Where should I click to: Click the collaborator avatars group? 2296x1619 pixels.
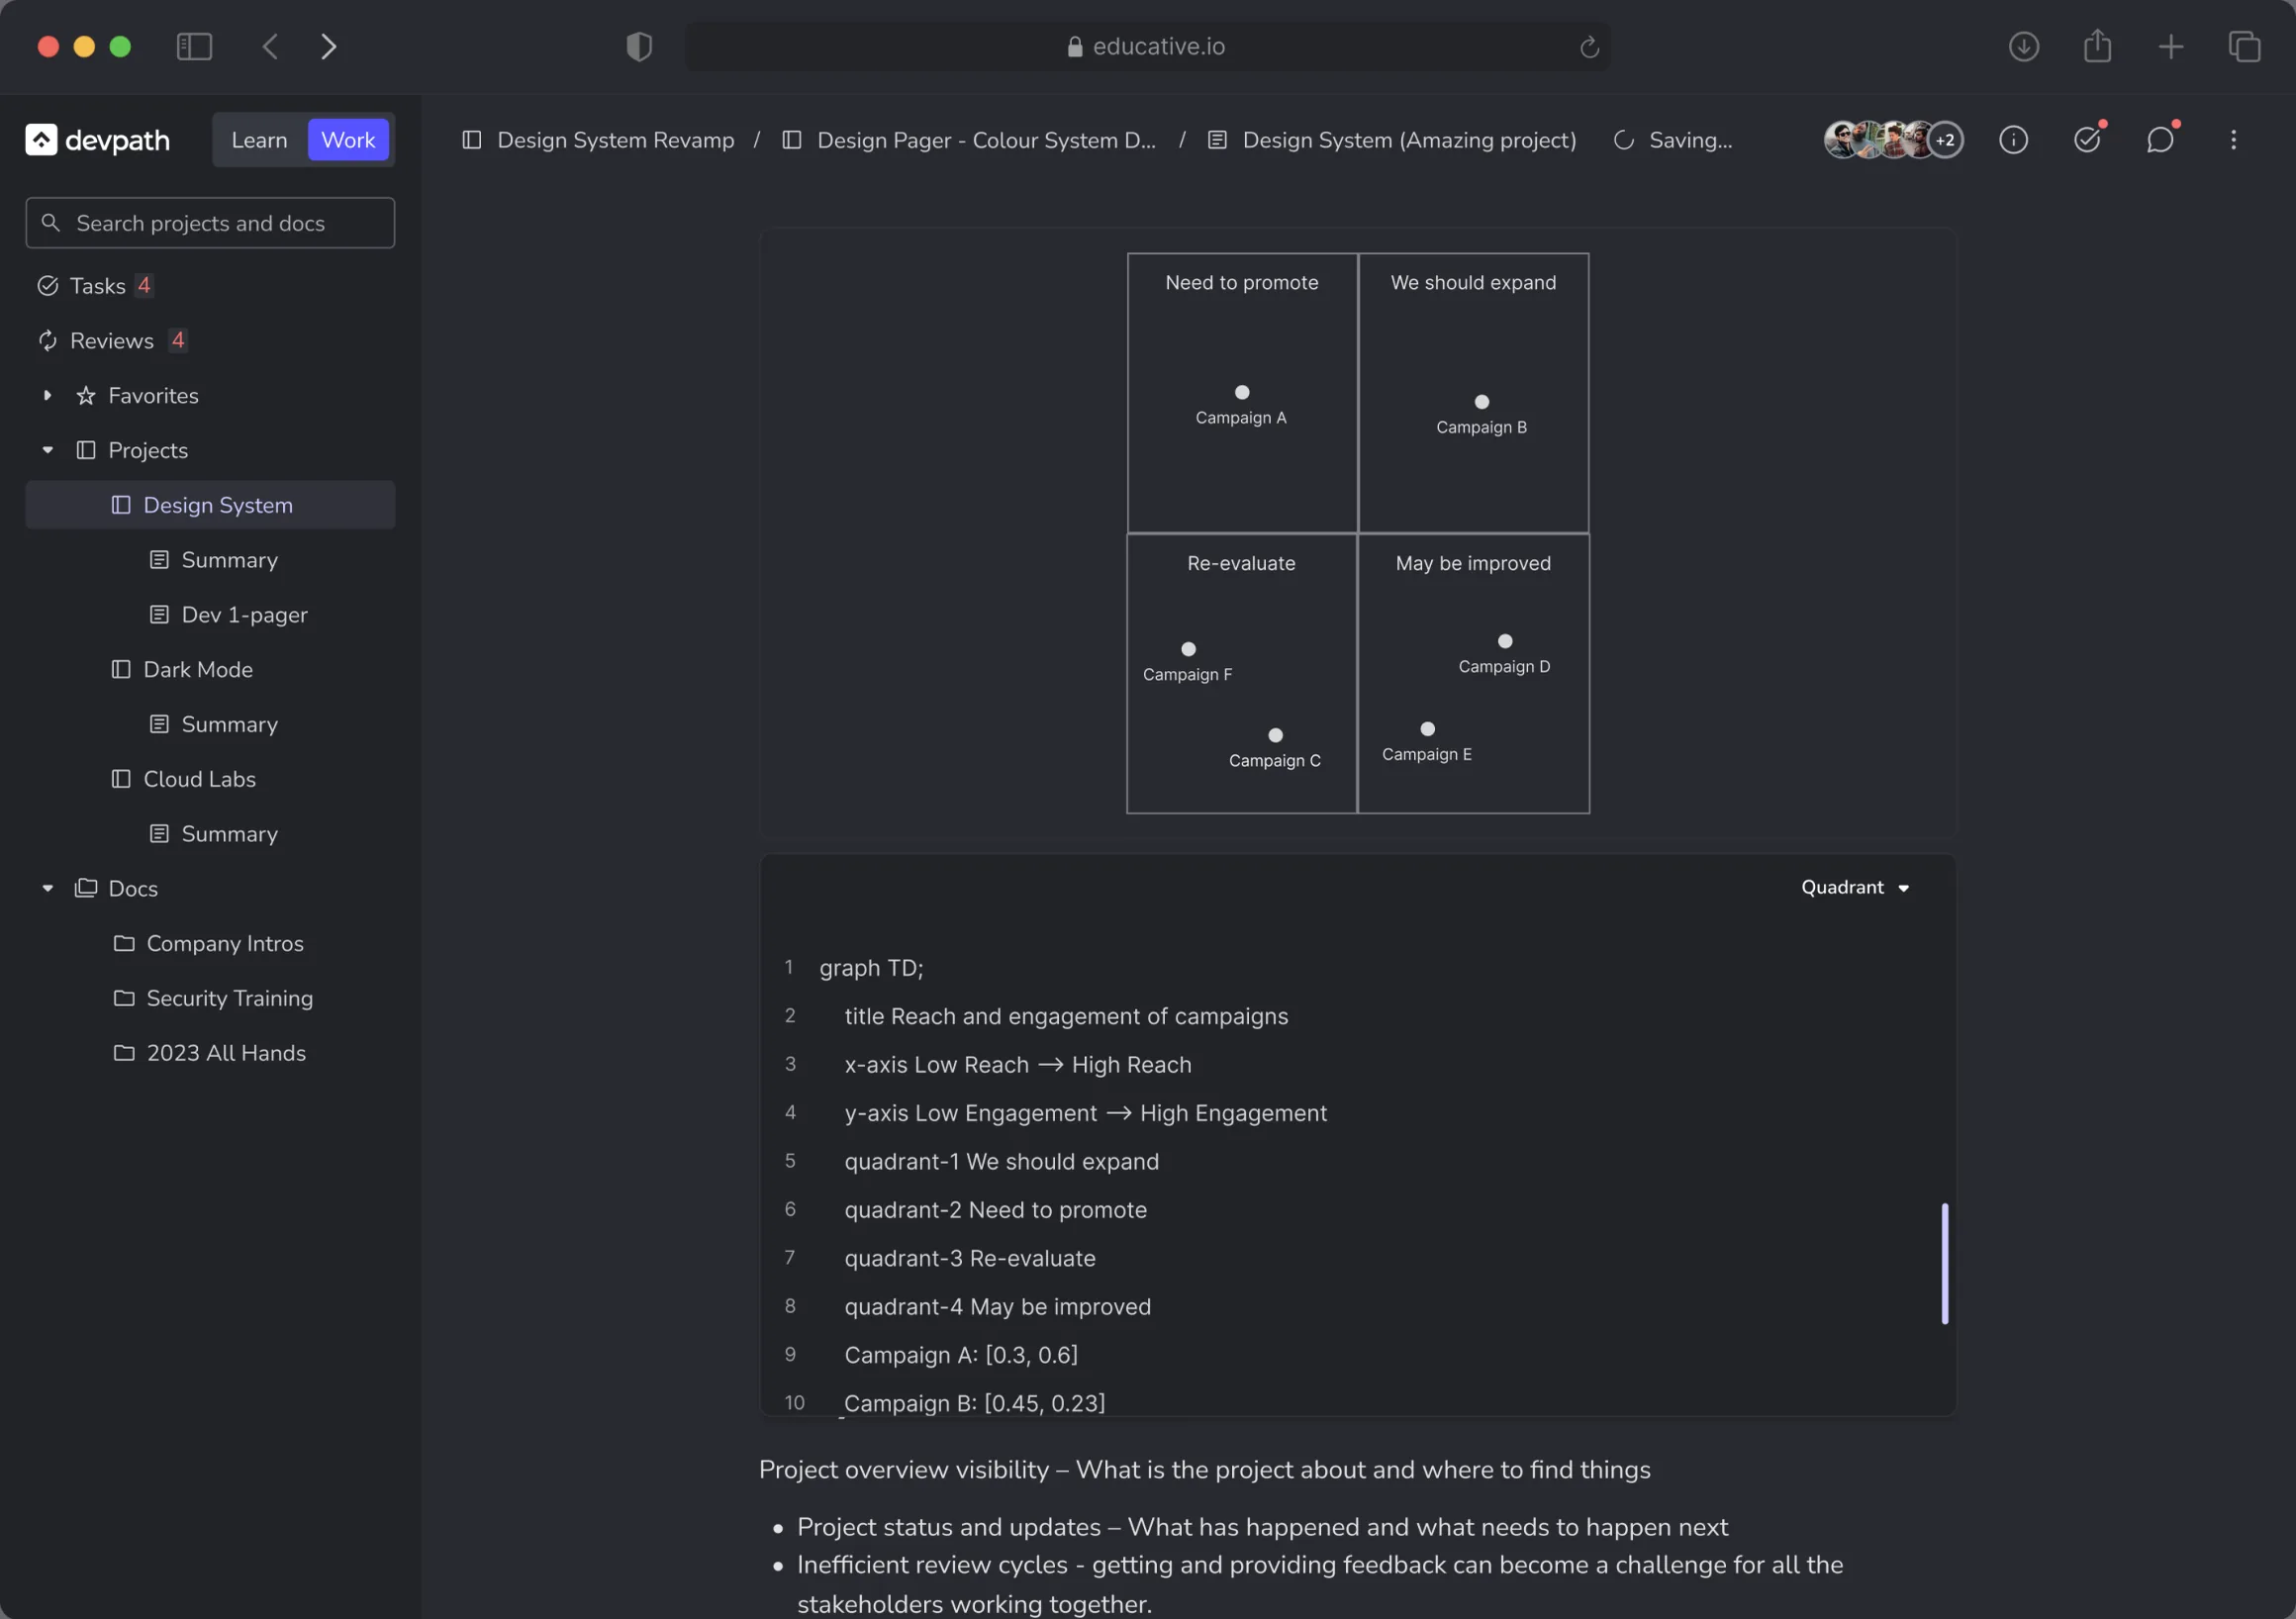point(1893,140)
